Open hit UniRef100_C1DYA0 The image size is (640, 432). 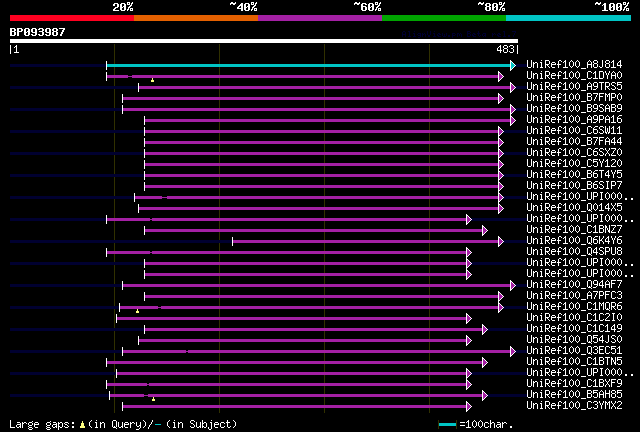574,75
